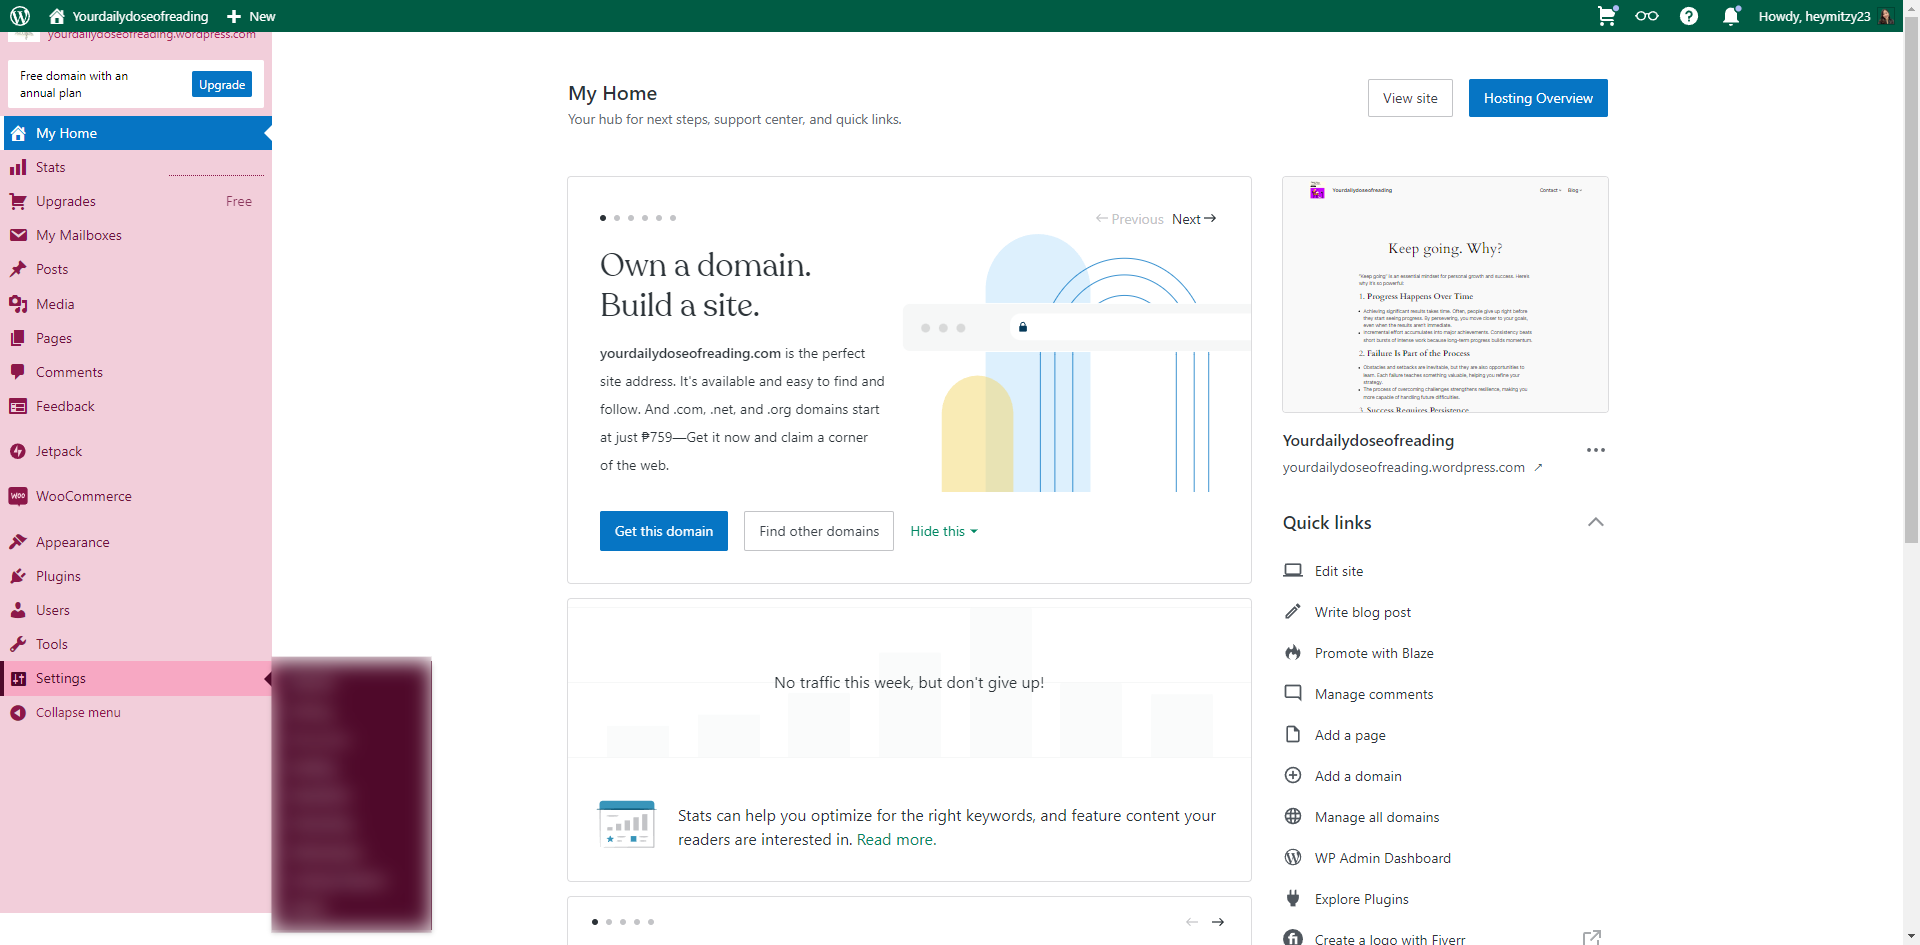Click Get this domain
Image resolution: width=1920 pixels, height=945 pixels.
[664, 531]
